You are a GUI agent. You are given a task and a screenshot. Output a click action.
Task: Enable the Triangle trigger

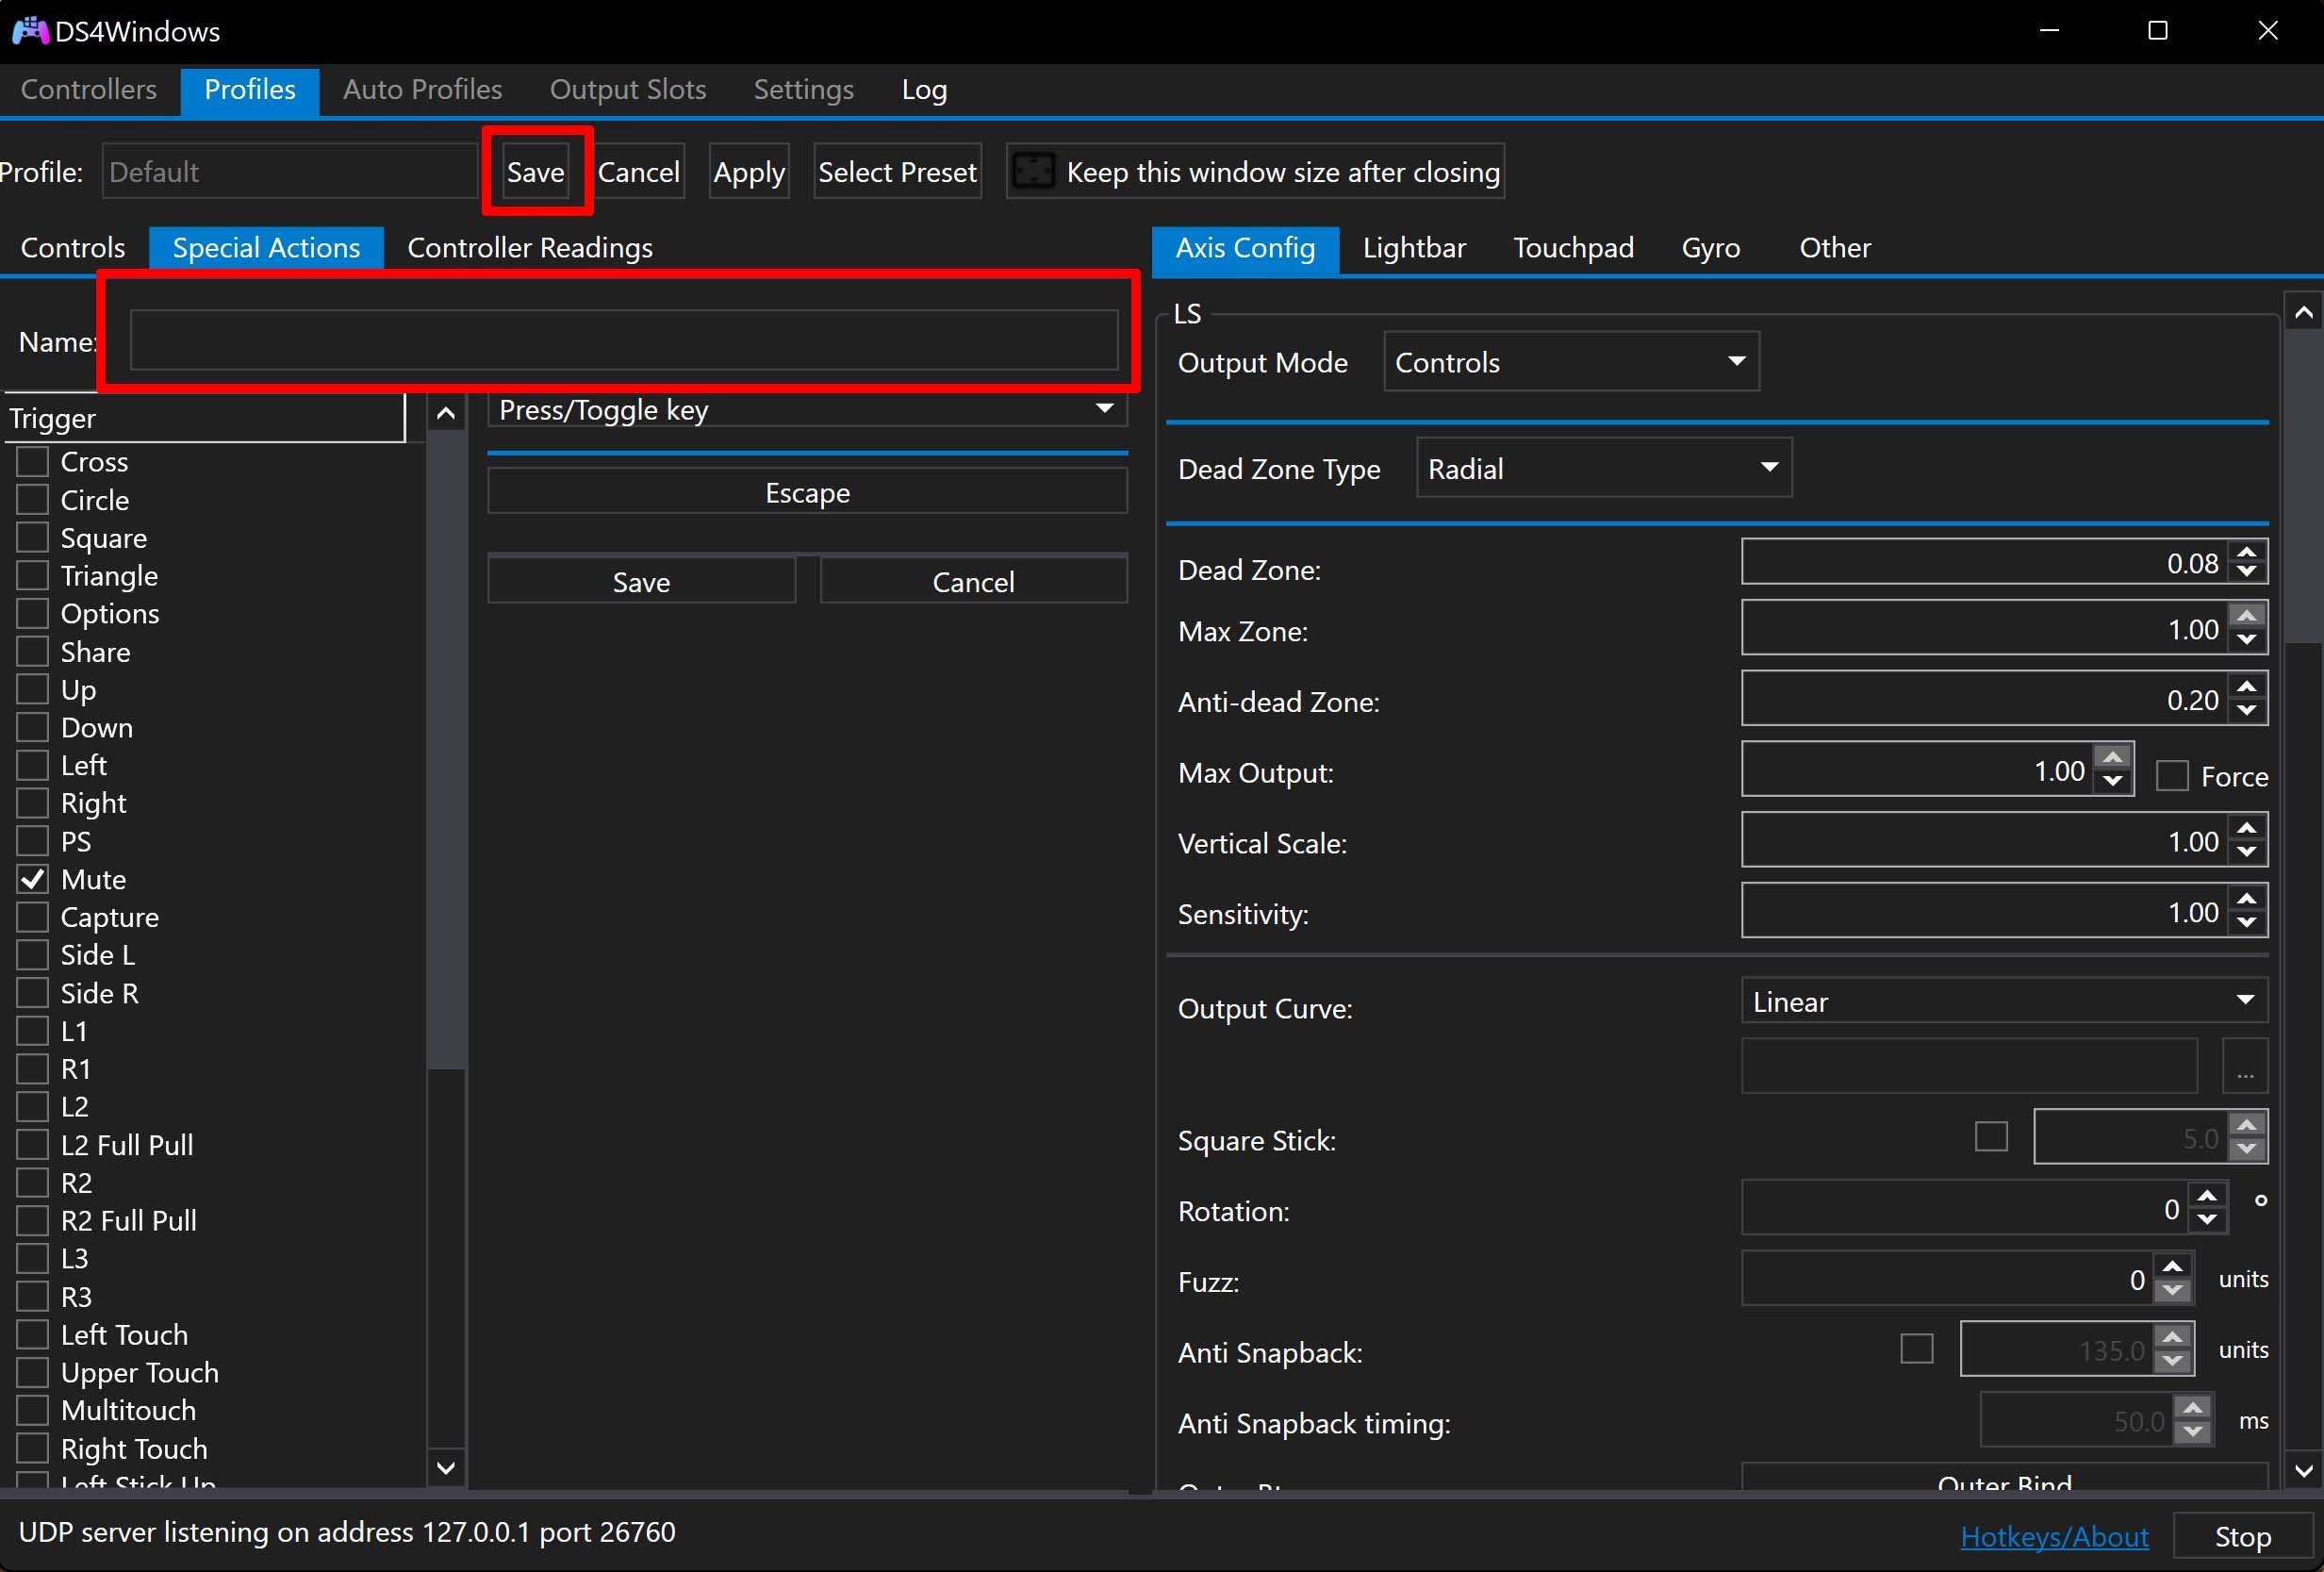click(33, 575)
